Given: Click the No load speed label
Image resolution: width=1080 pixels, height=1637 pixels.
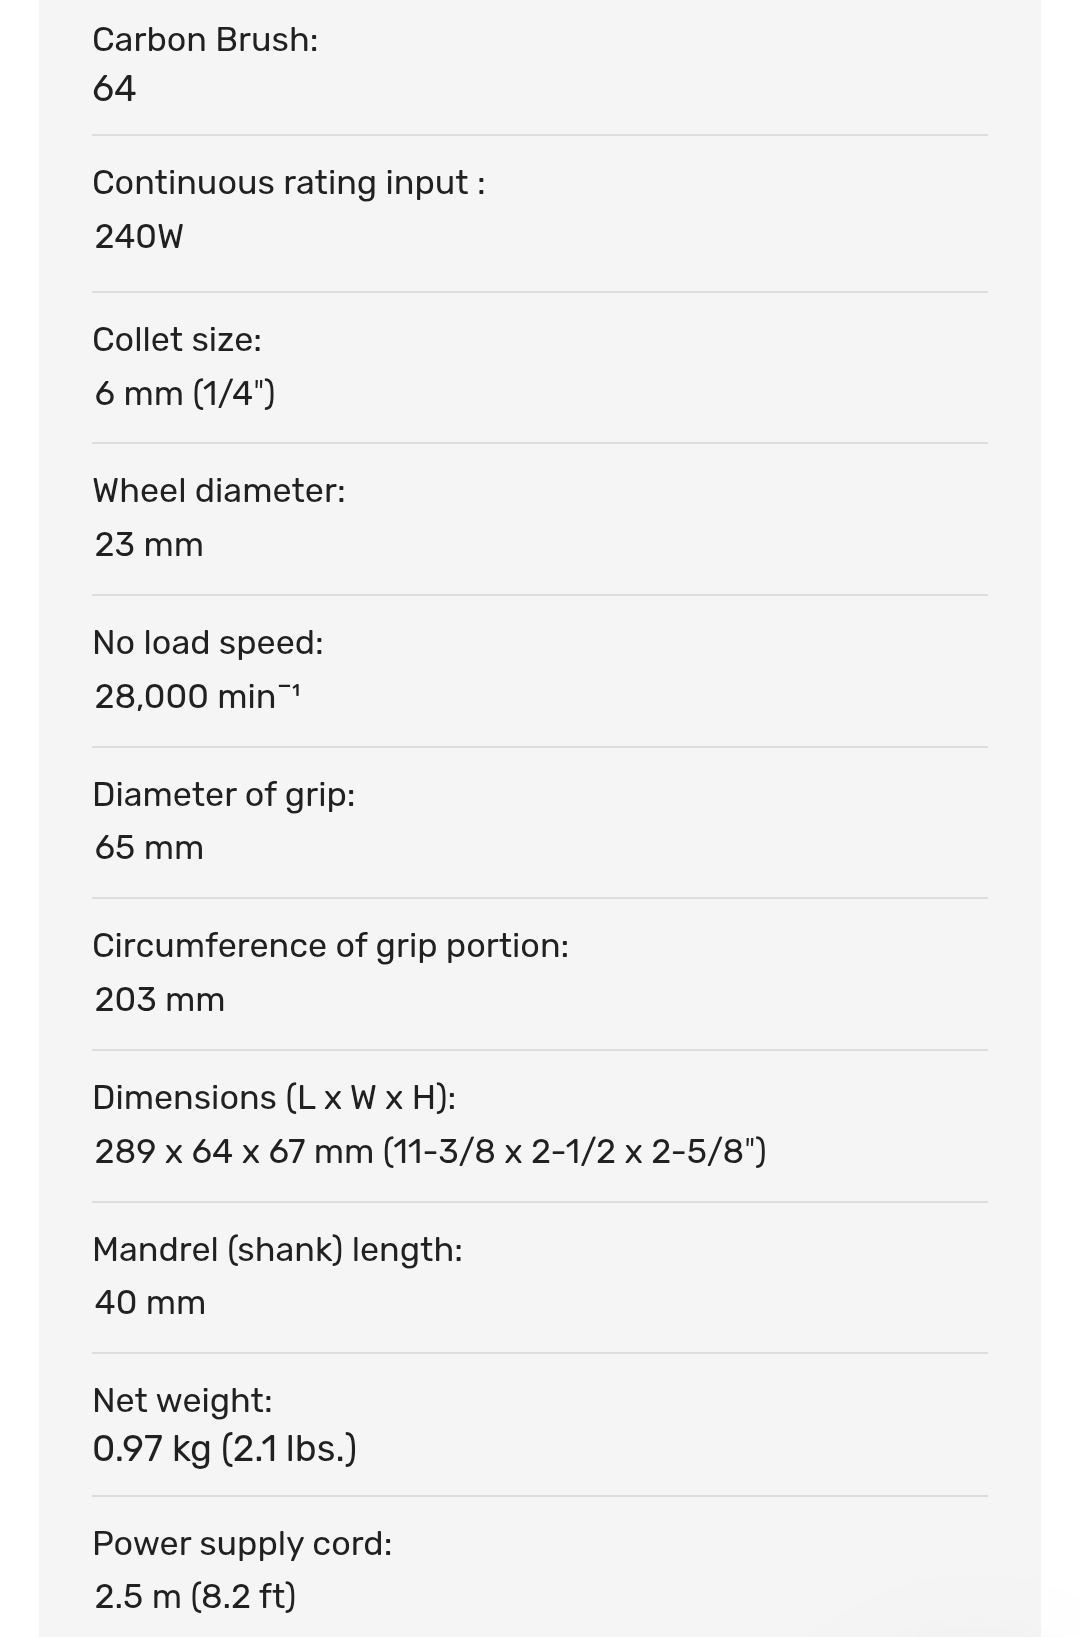Looking at the screenshot, I should (x=208, y=643).
